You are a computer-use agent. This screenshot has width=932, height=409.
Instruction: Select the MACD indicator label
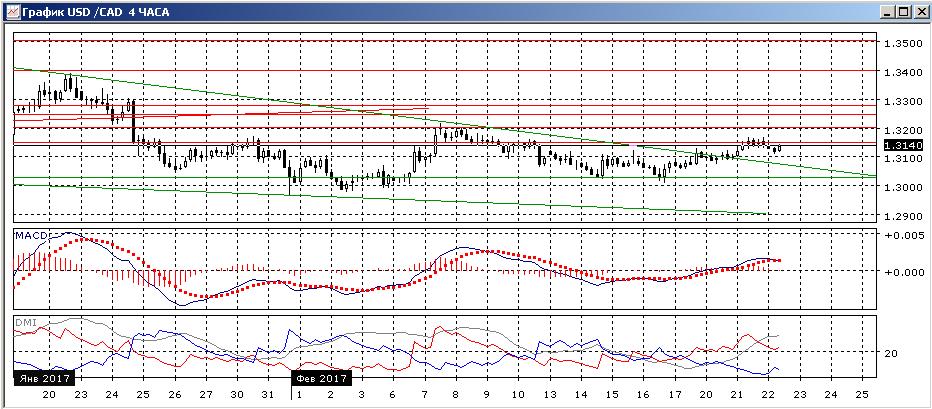26,237
